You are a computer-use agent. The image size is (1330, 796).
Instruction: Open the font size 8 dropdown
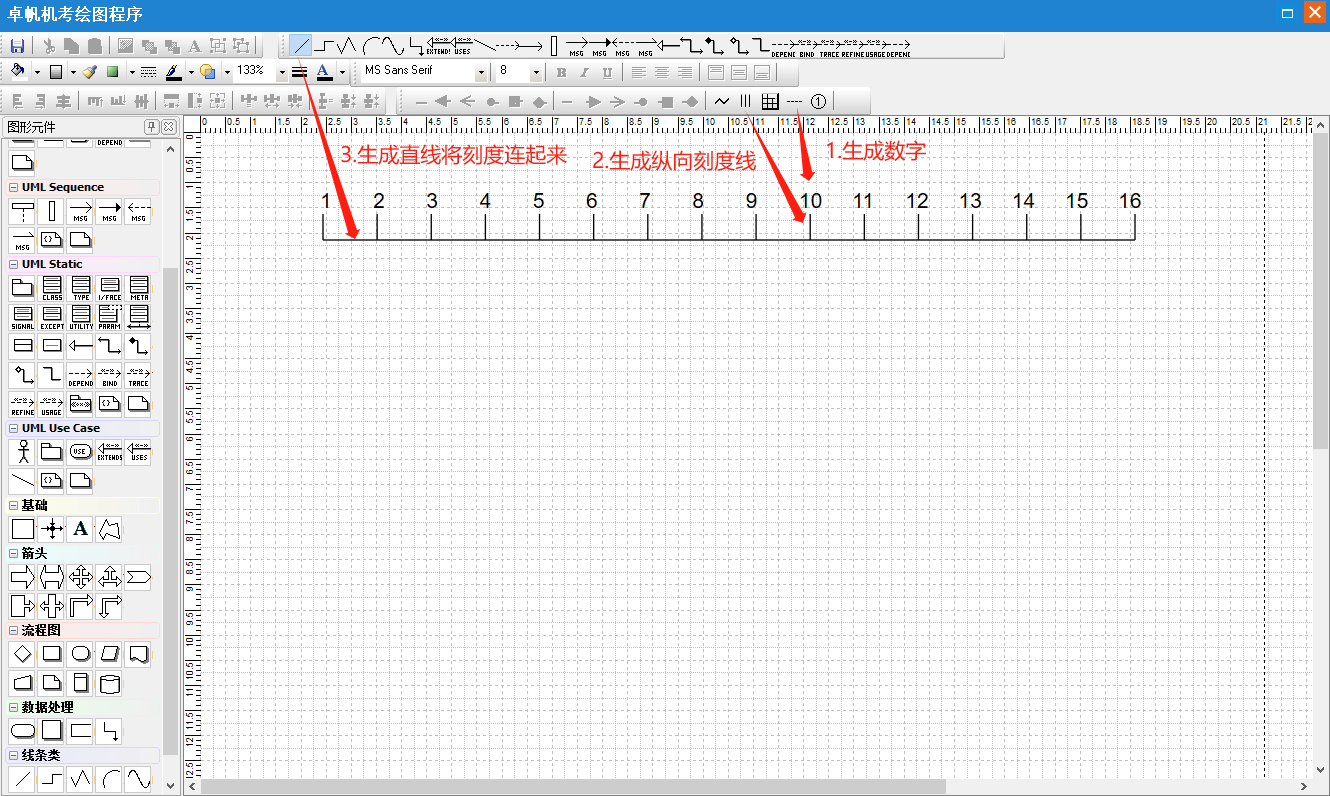(x=536, y=72)
